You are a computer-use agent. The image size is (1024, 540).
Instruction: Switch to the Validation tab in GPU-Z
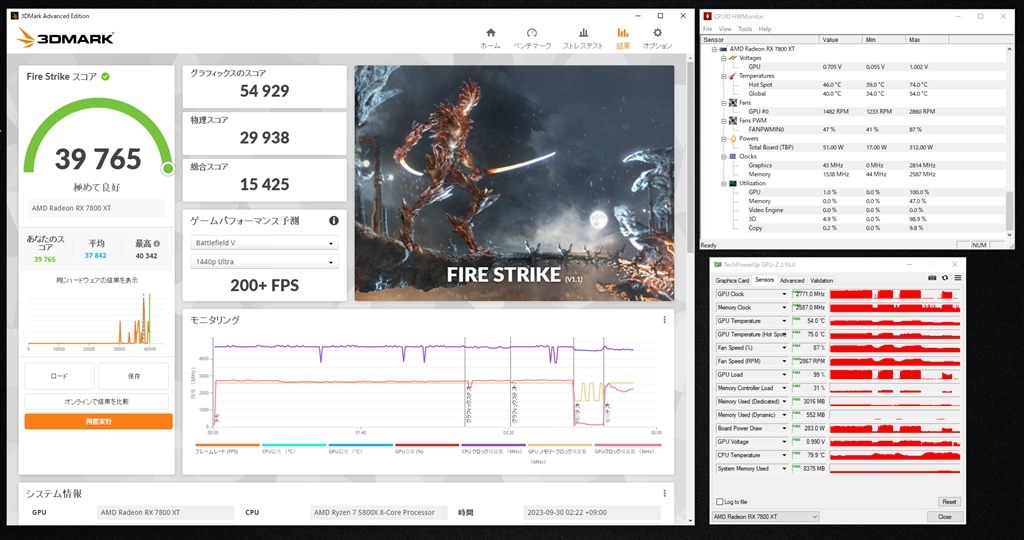pos(822,281)
